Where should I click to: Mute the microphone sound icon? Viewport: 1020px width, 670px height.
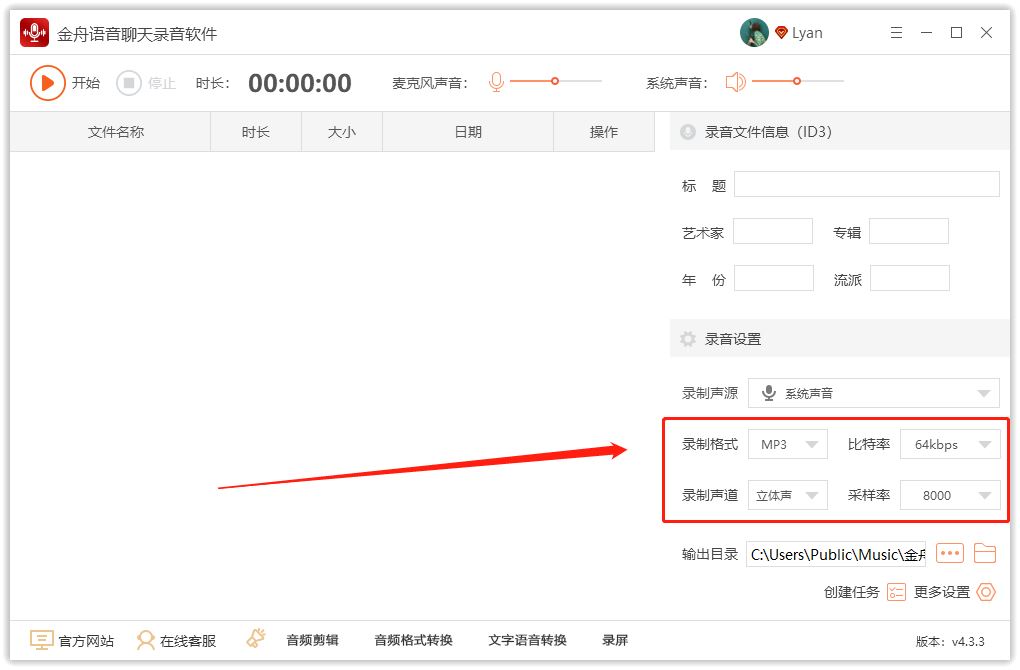(x=496, y=82)
